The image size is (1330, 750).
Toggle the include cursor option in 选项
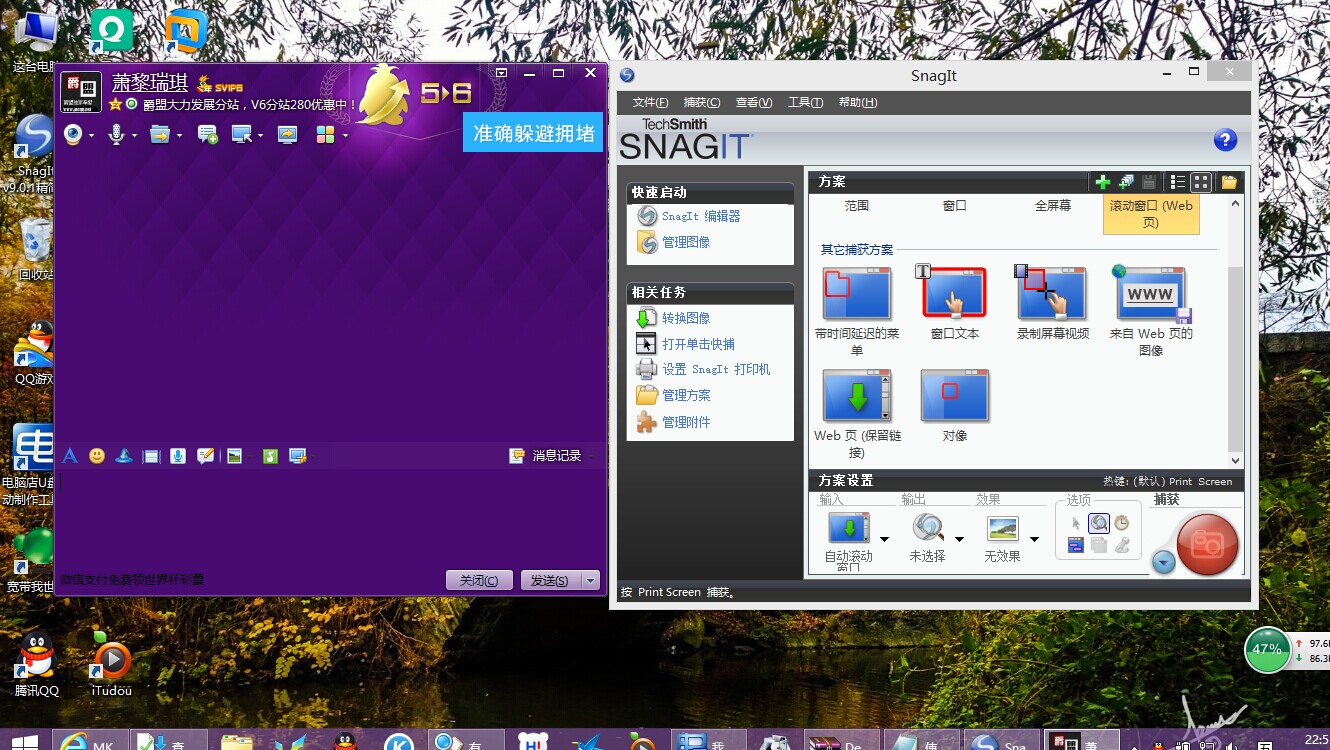1076,523
